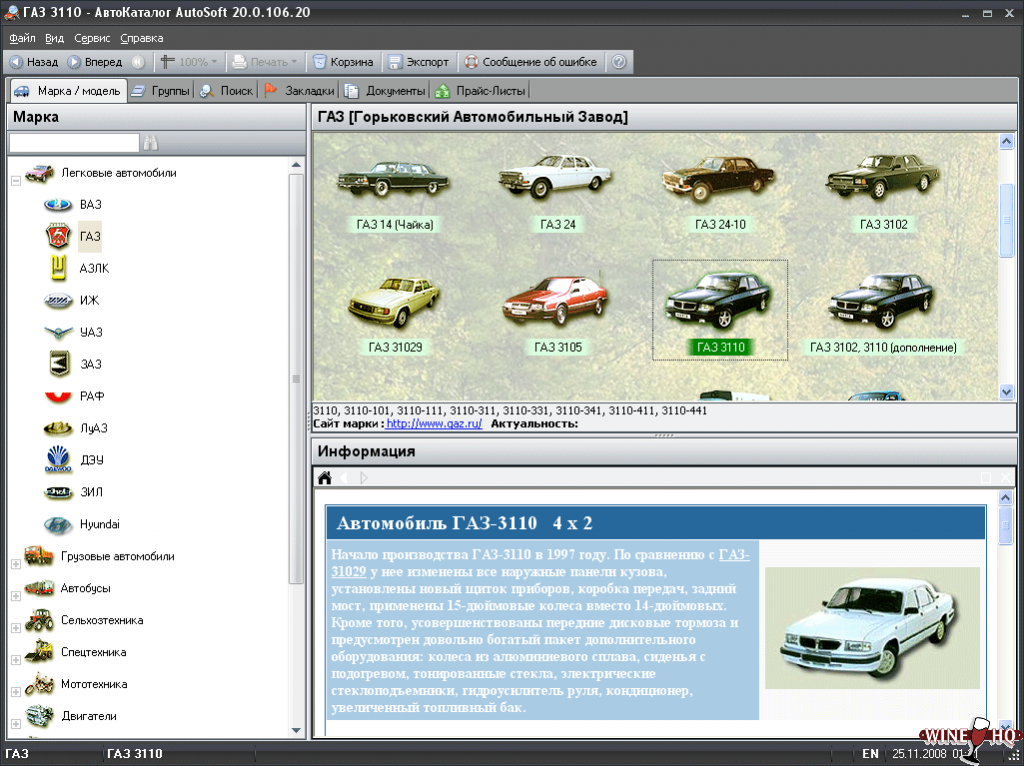
Task: Select the УАЗ brand logo
Action: pyautogui.click(x=58, y=333)
